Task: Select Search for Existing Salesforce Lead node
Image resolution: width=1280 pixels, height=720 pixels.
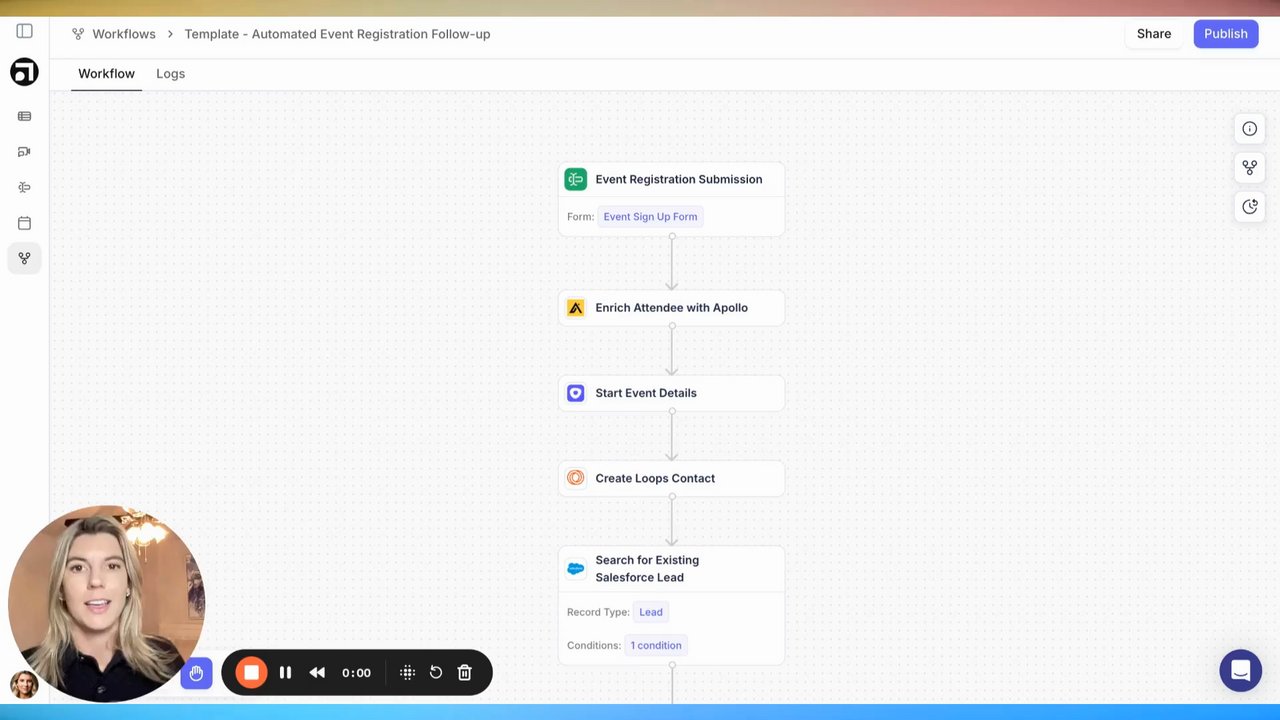Action: pos(671,605)
